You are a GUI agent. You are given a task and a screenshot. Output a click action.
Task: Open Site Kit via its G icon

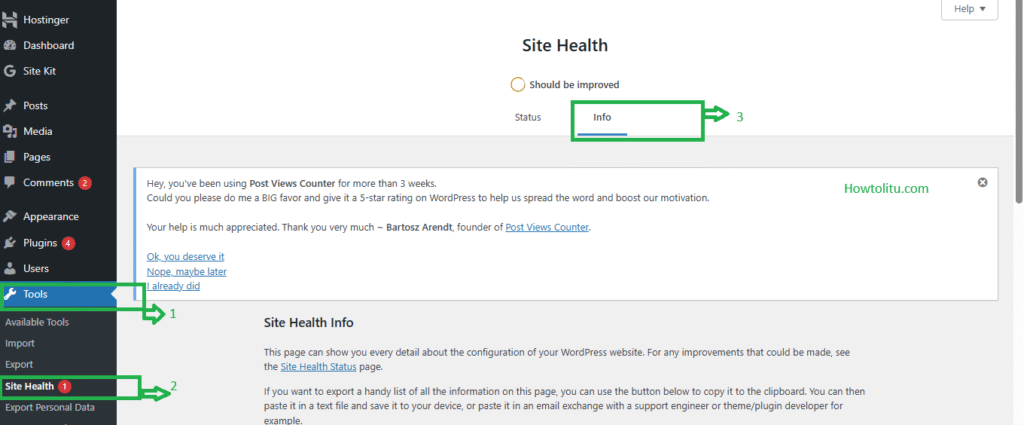(x=10, y=72)
